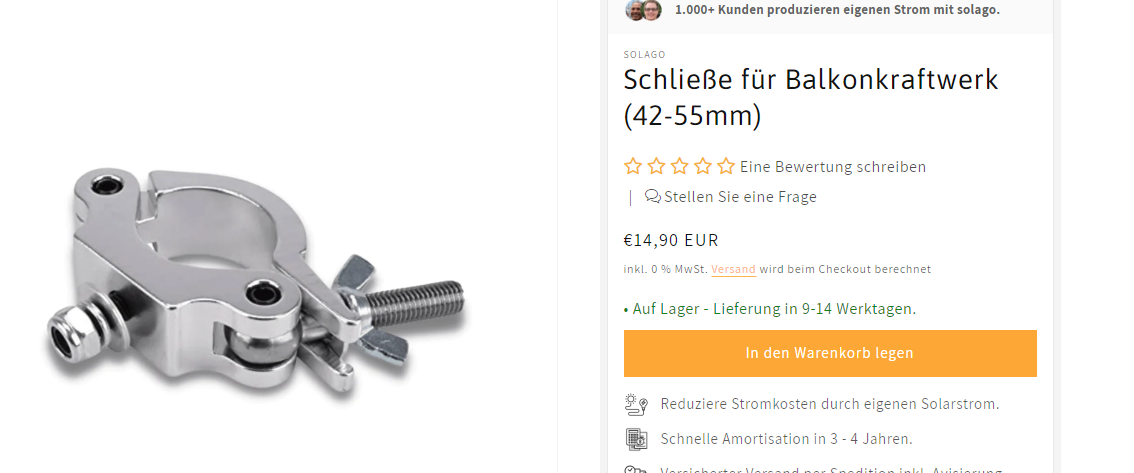Rate with the fourth star
Viewport: 1134px width, 473px height.
click(703, 166)
